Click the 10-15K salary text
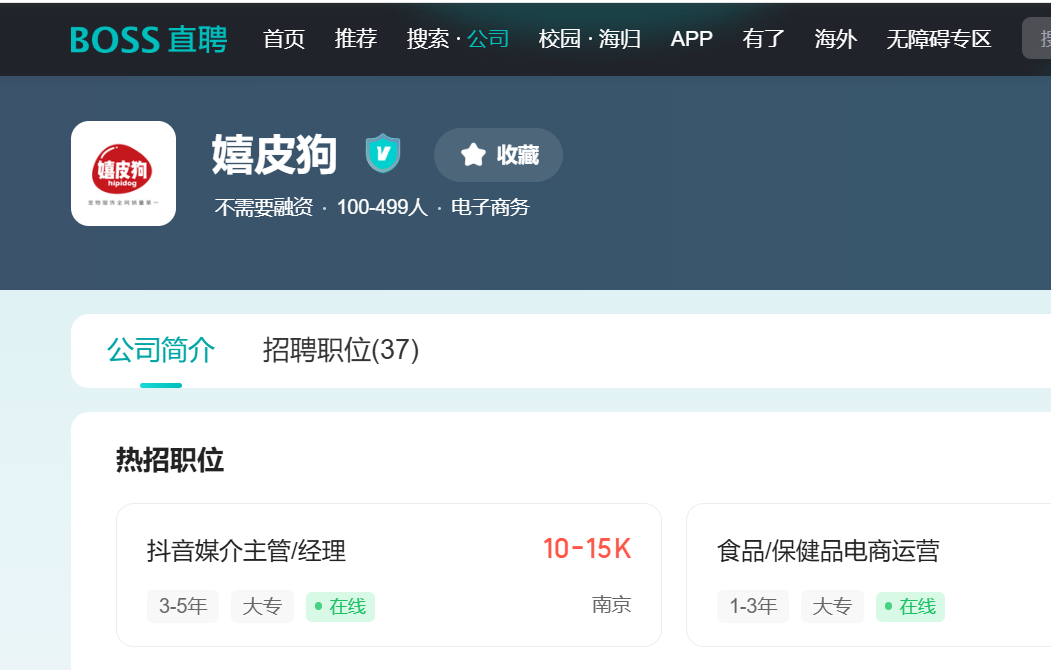Image resolution: width=1051 pixels, height=670 pixels. click(587, 549)
